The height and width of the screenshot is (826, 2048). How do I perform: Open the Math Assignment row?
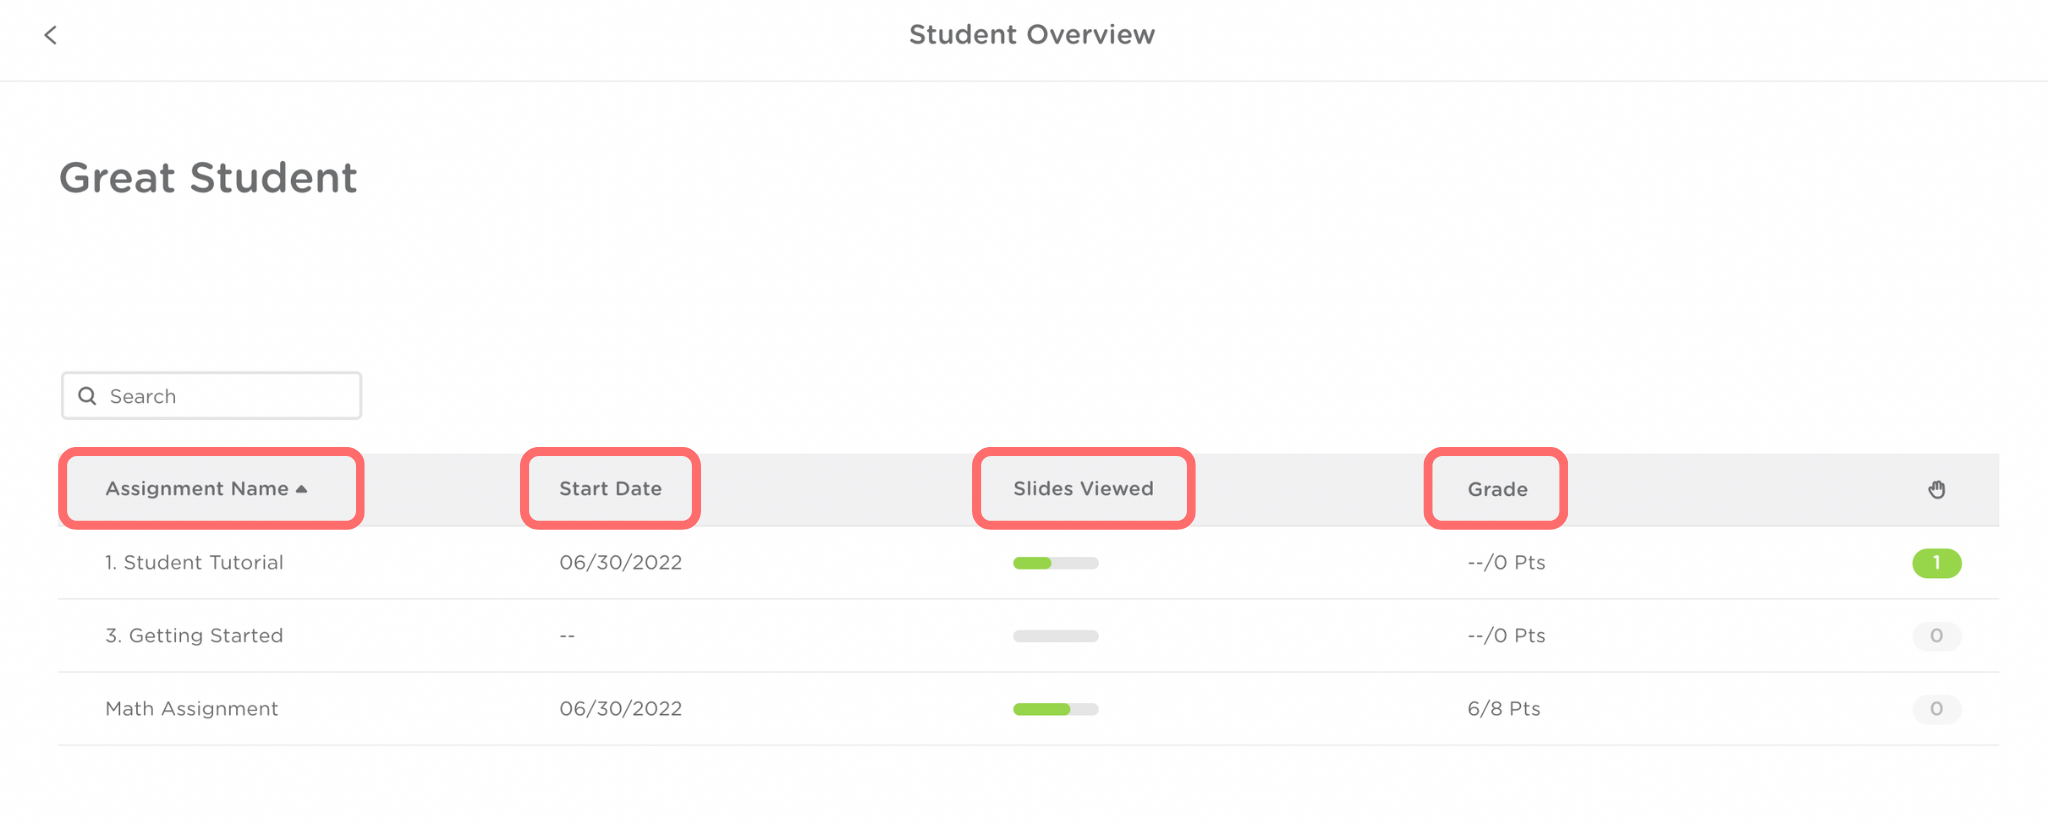tap(192, 709)
